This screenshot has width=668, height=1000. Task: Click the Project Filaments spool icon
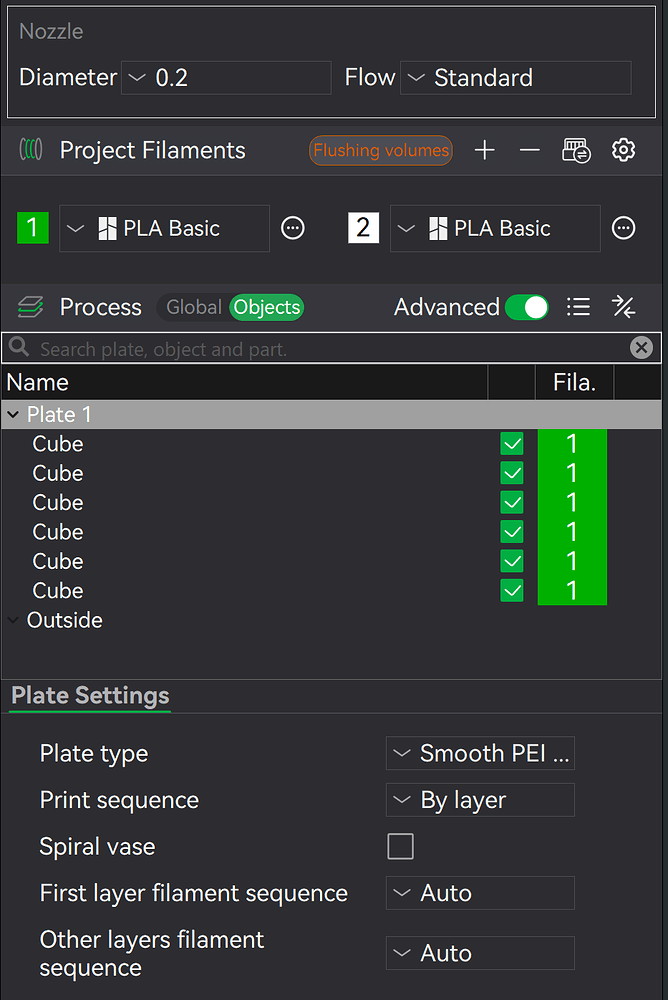[x=31, y=150]
